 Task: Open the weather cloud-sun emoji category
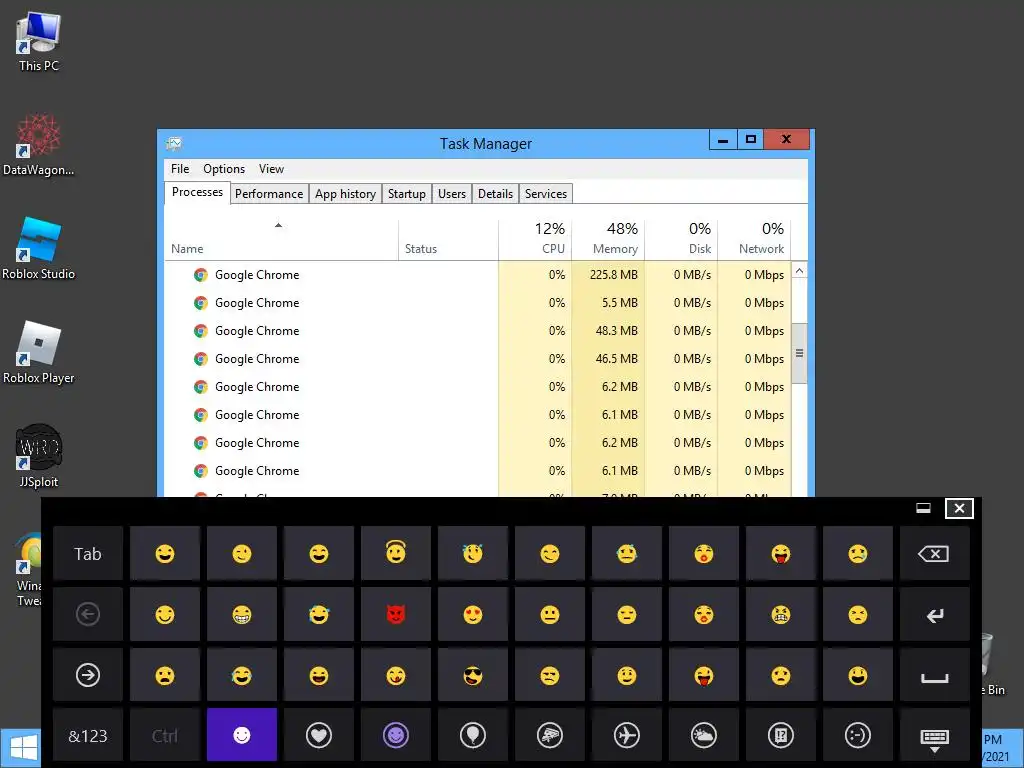pos(703,735)
